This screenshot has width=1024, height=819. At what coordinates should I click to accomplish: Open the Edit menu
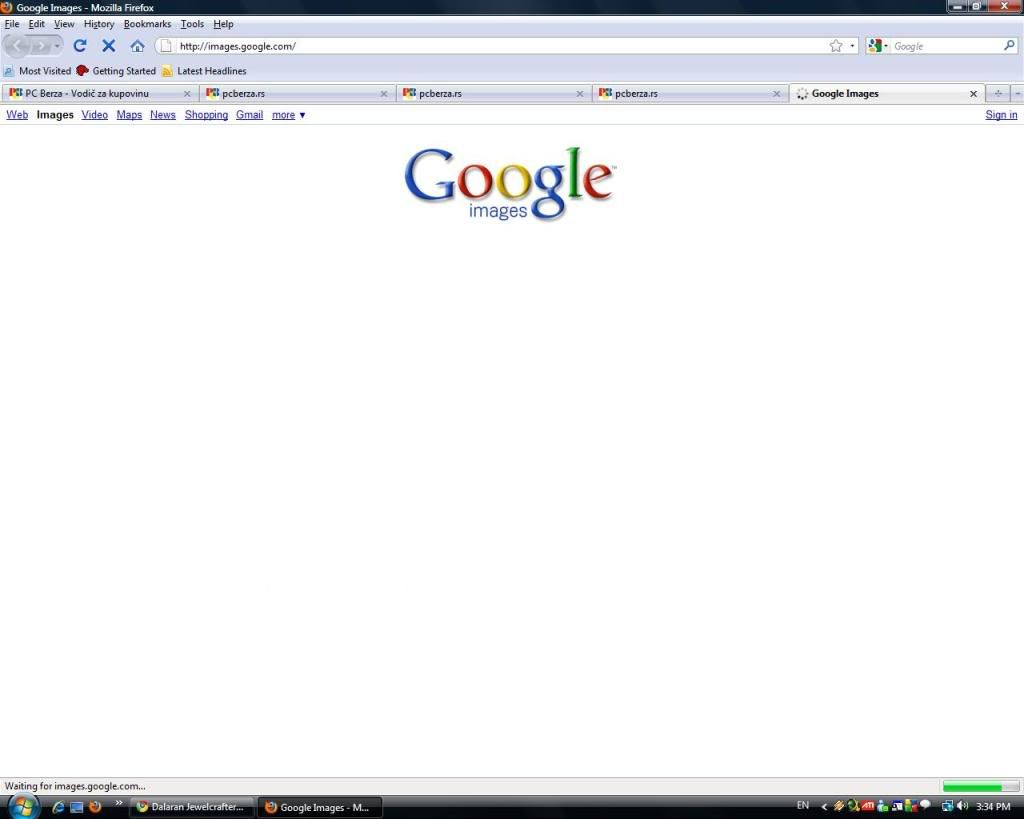(x=37, y=24)
